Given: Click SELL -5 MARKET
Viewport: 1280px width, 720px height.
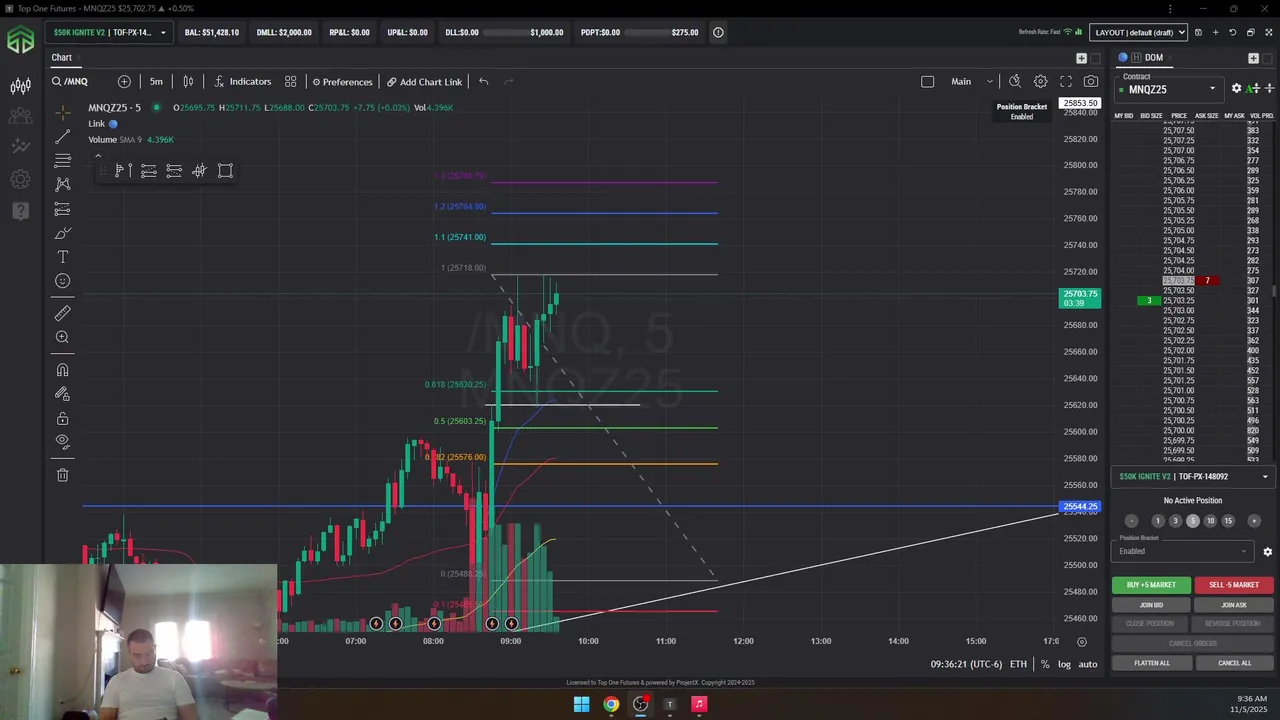Looking at the screenshot, I should pyautogui.click(x=1234, y=585).
